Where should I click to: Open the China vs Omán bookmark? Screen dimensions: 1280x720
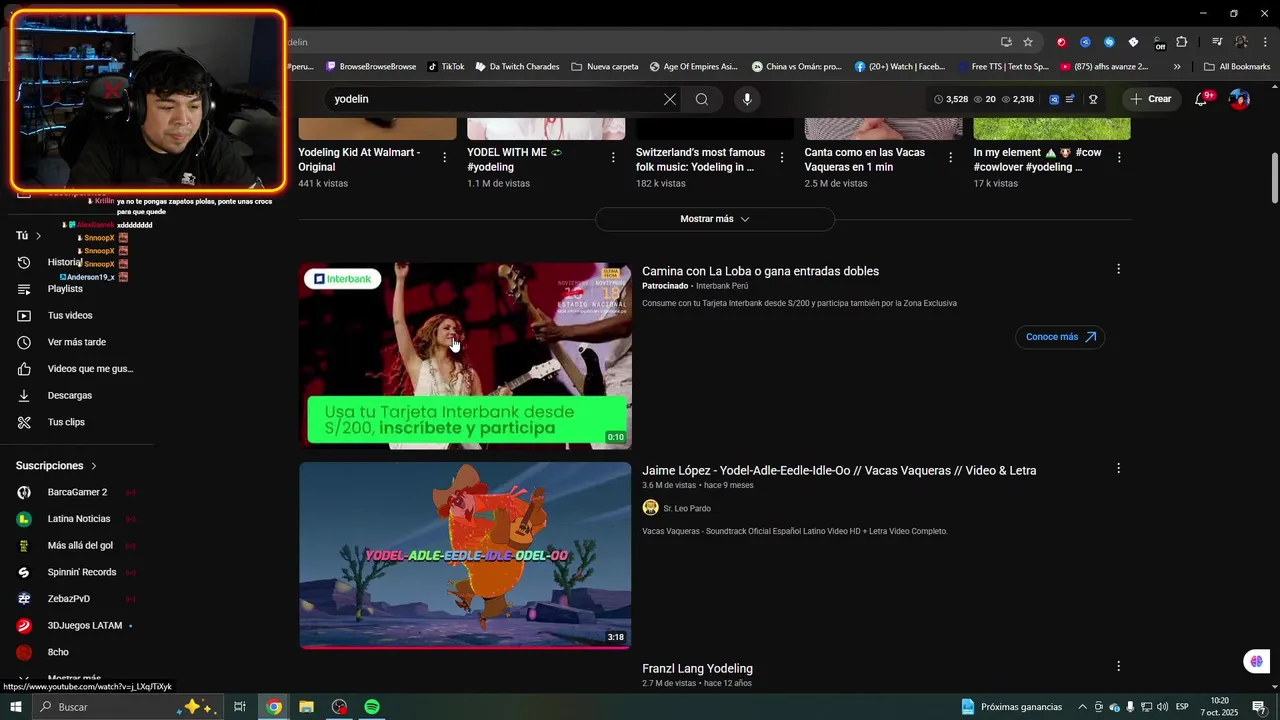click(796, 67)
